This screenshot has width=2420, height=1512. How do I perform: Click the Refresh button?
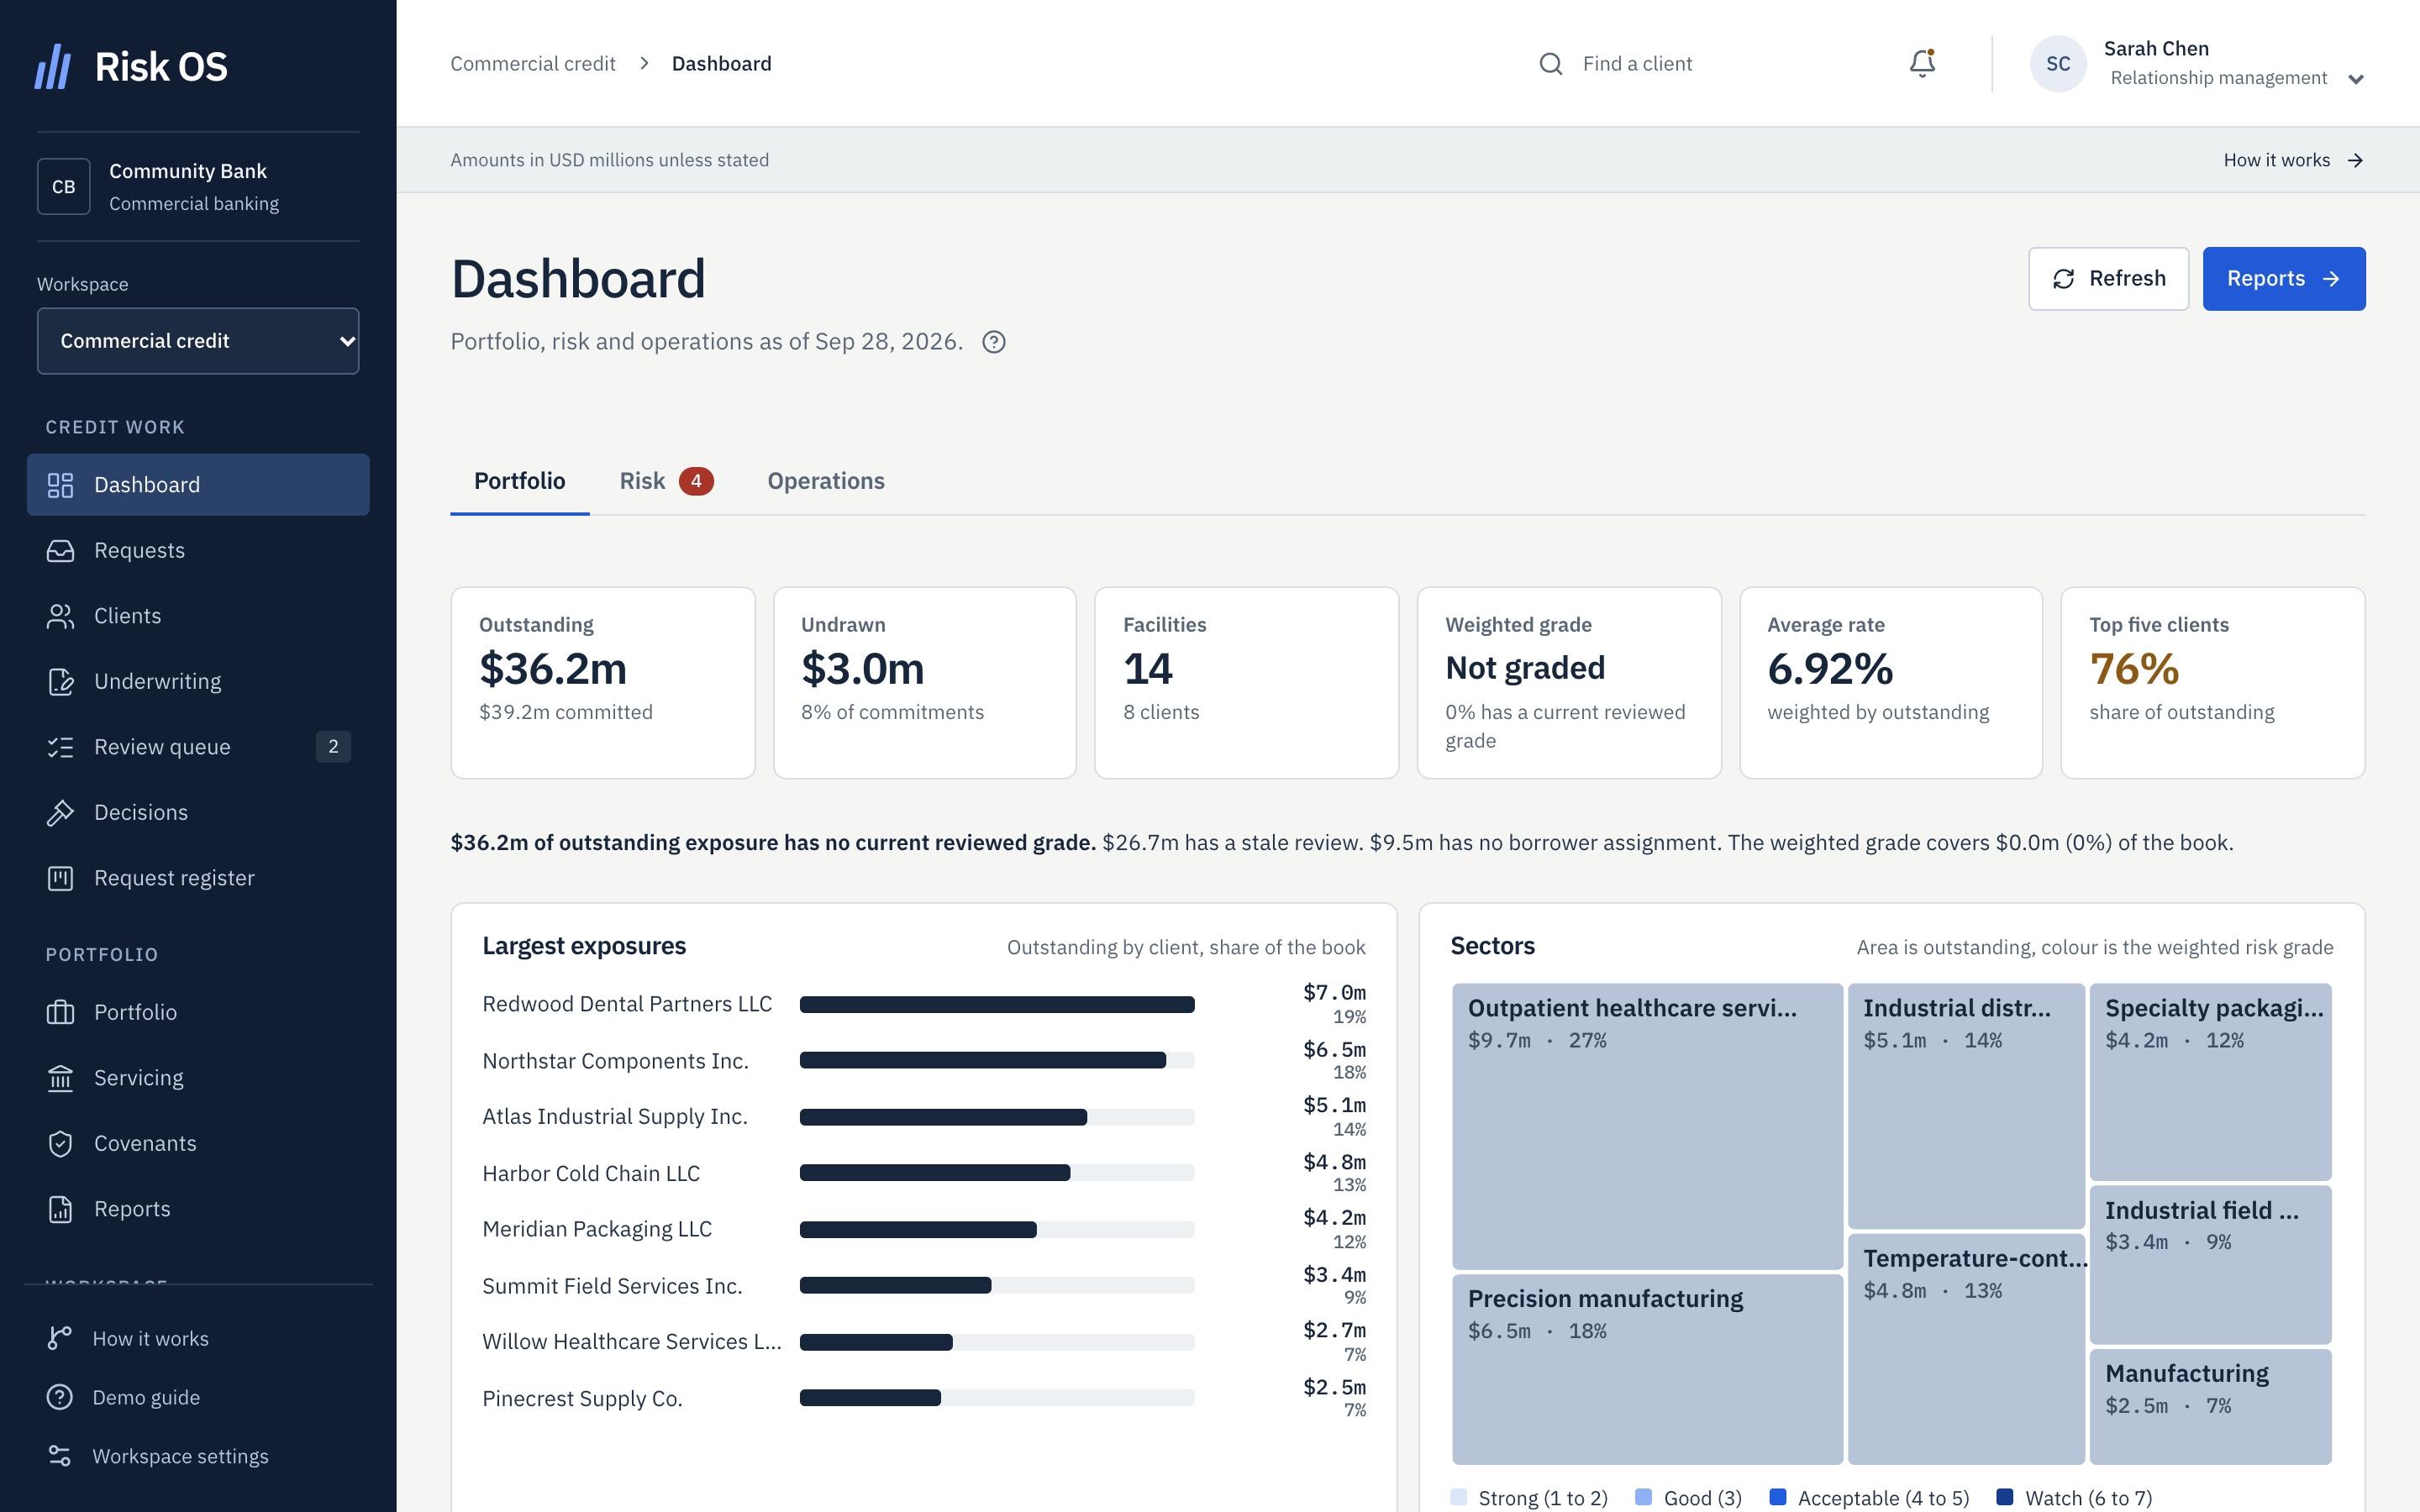click(x=2108, y=279)
